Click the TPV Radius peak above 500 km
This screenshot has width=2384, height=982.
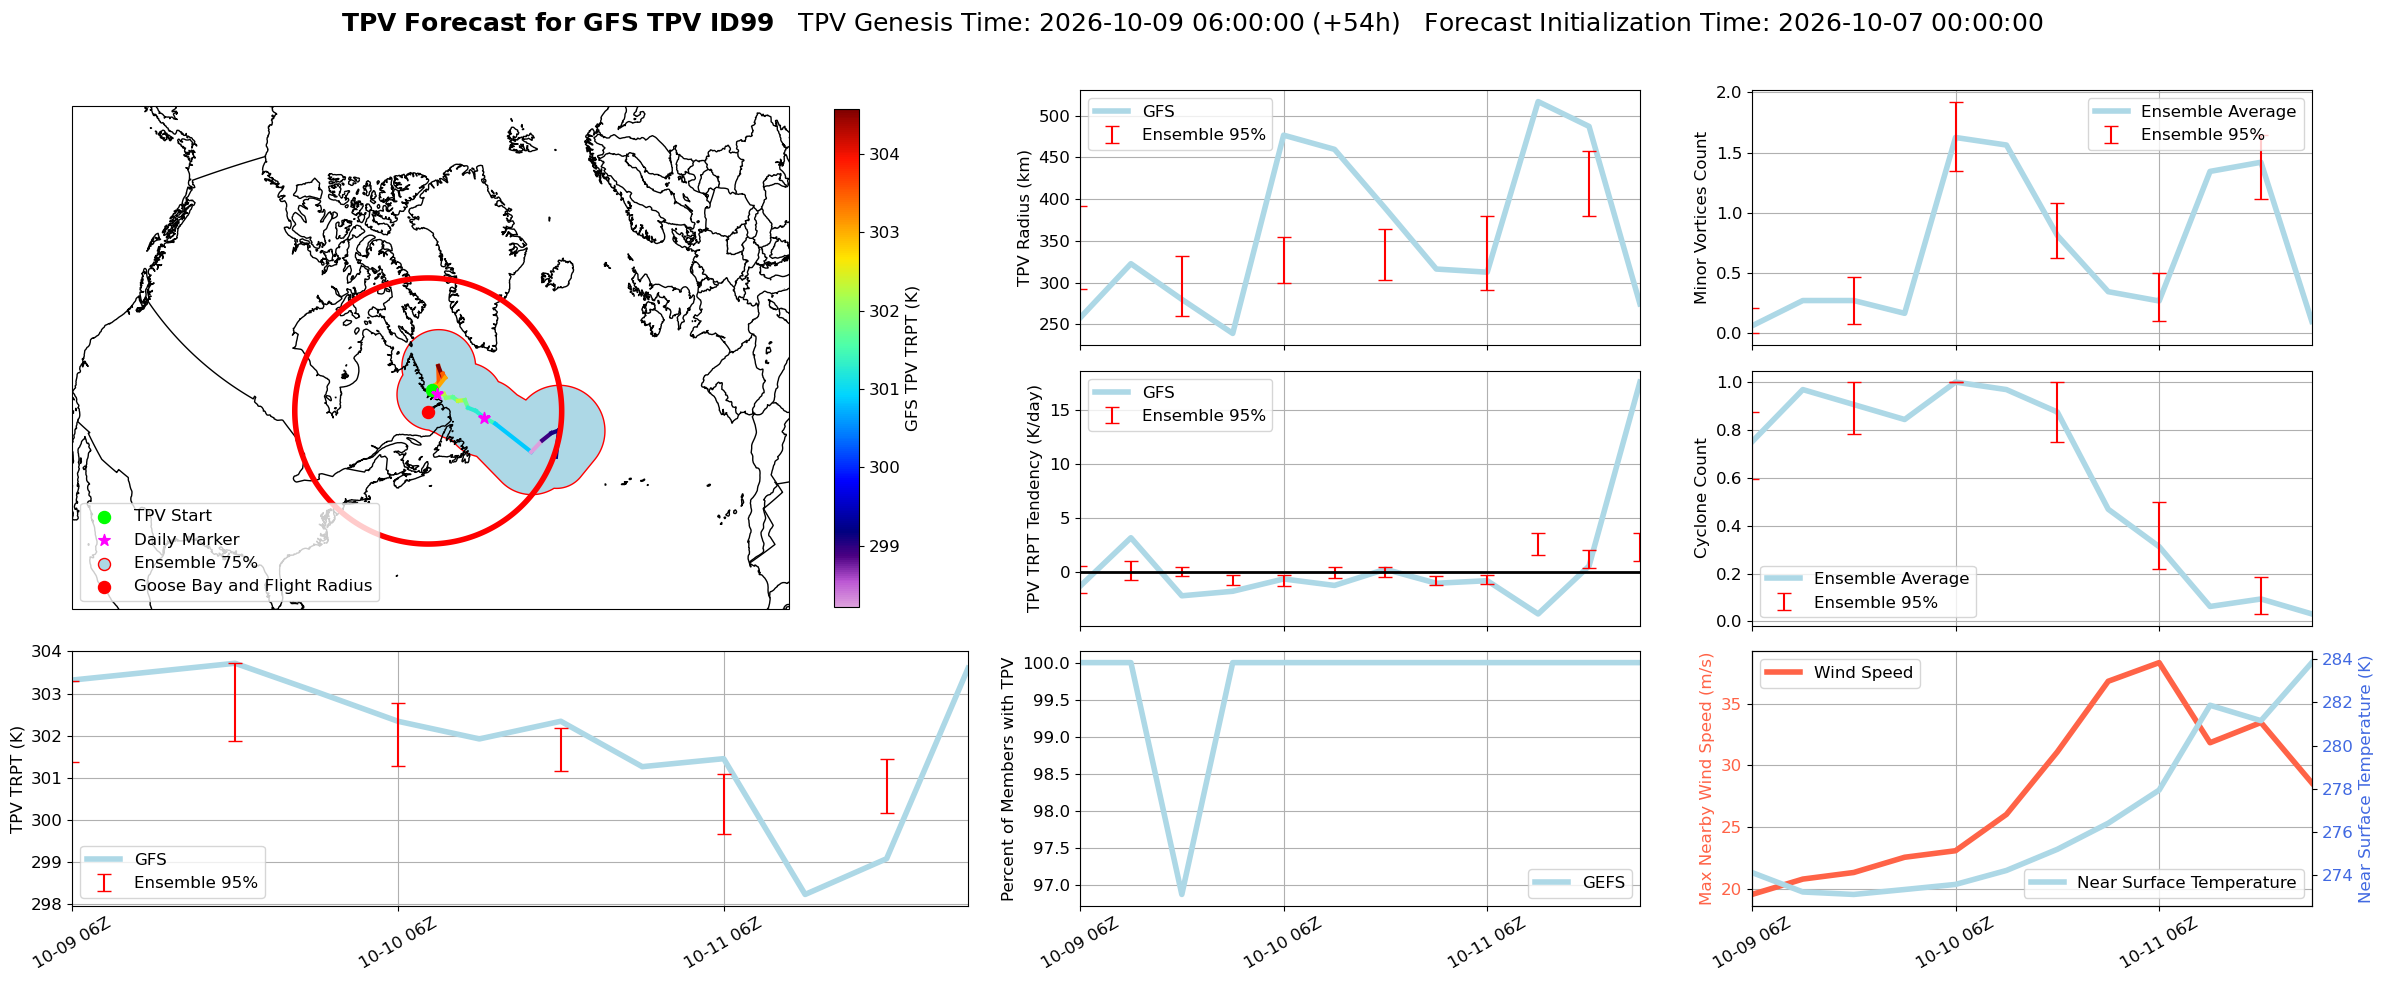click(1537, 101)
